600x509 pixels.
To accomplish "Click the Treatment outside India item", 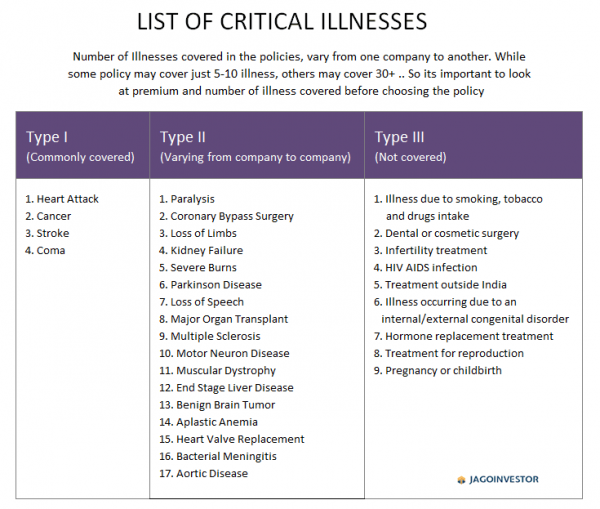I will click(440, 285).
